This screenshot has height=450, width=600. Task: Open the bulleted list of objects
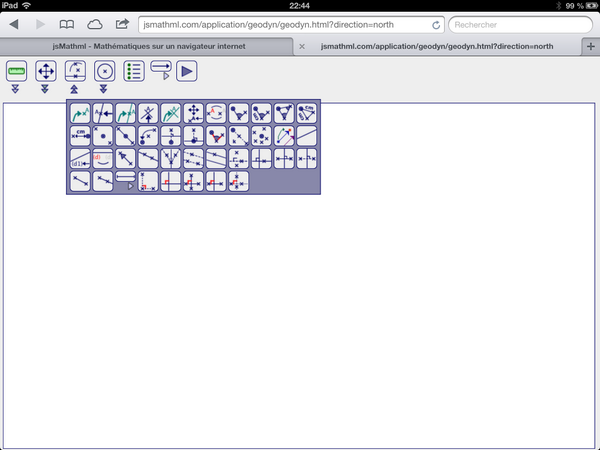pyautogui.click(x=134, y=71)
